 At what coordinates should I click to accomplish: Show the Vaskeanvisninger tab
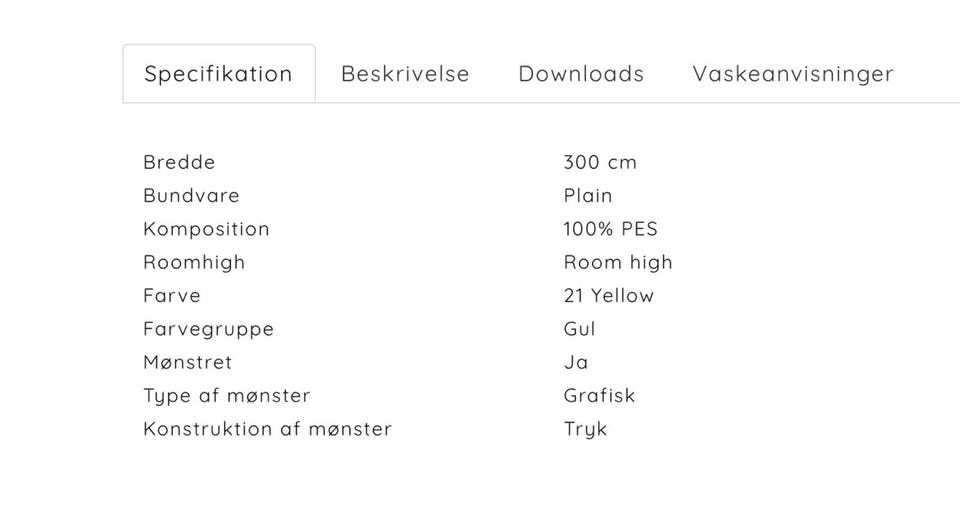pos(793,74)
